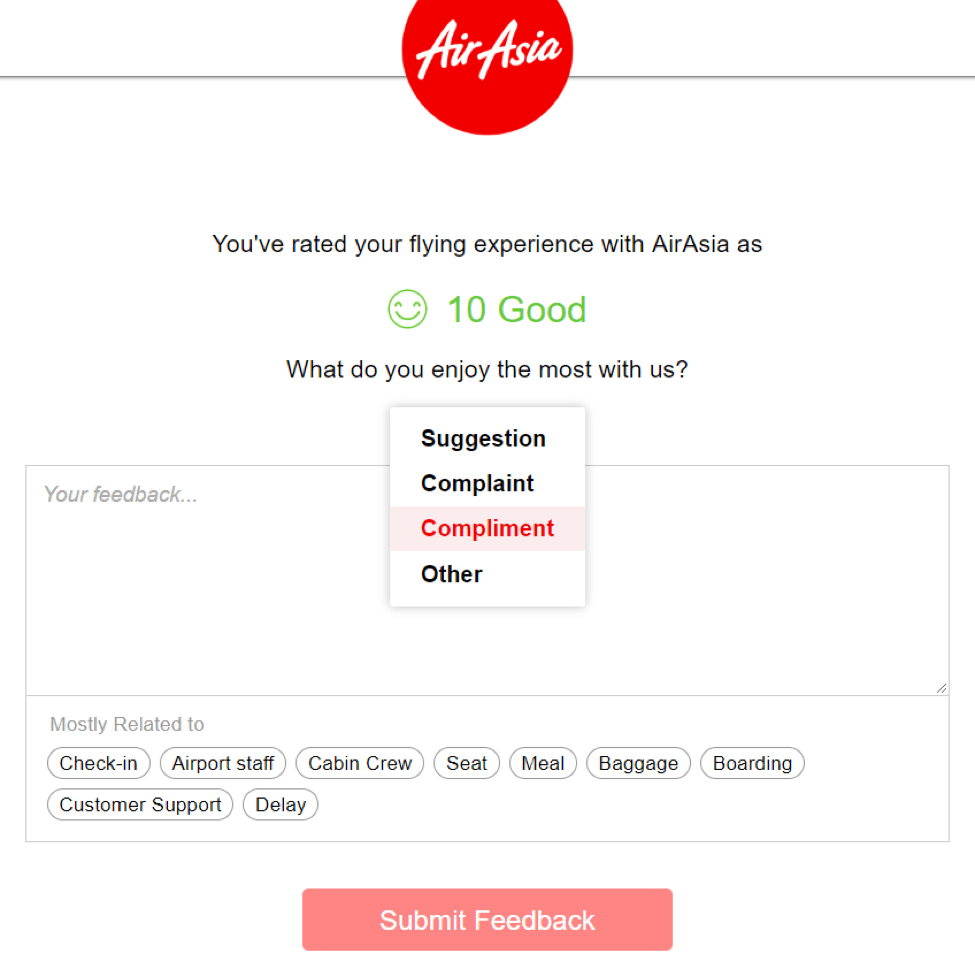Select Suggestion from the dropdown list

point(483,439)
